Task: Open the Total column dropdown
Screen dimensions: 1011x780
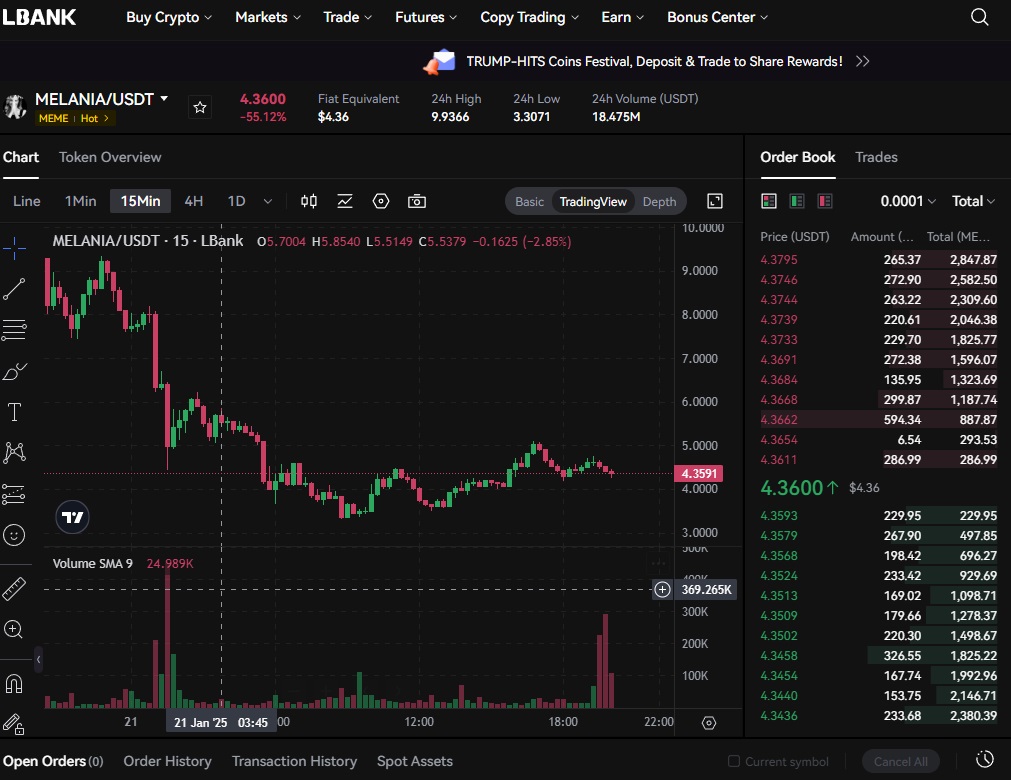Action: pyautogui.click(x=974, y=201)
